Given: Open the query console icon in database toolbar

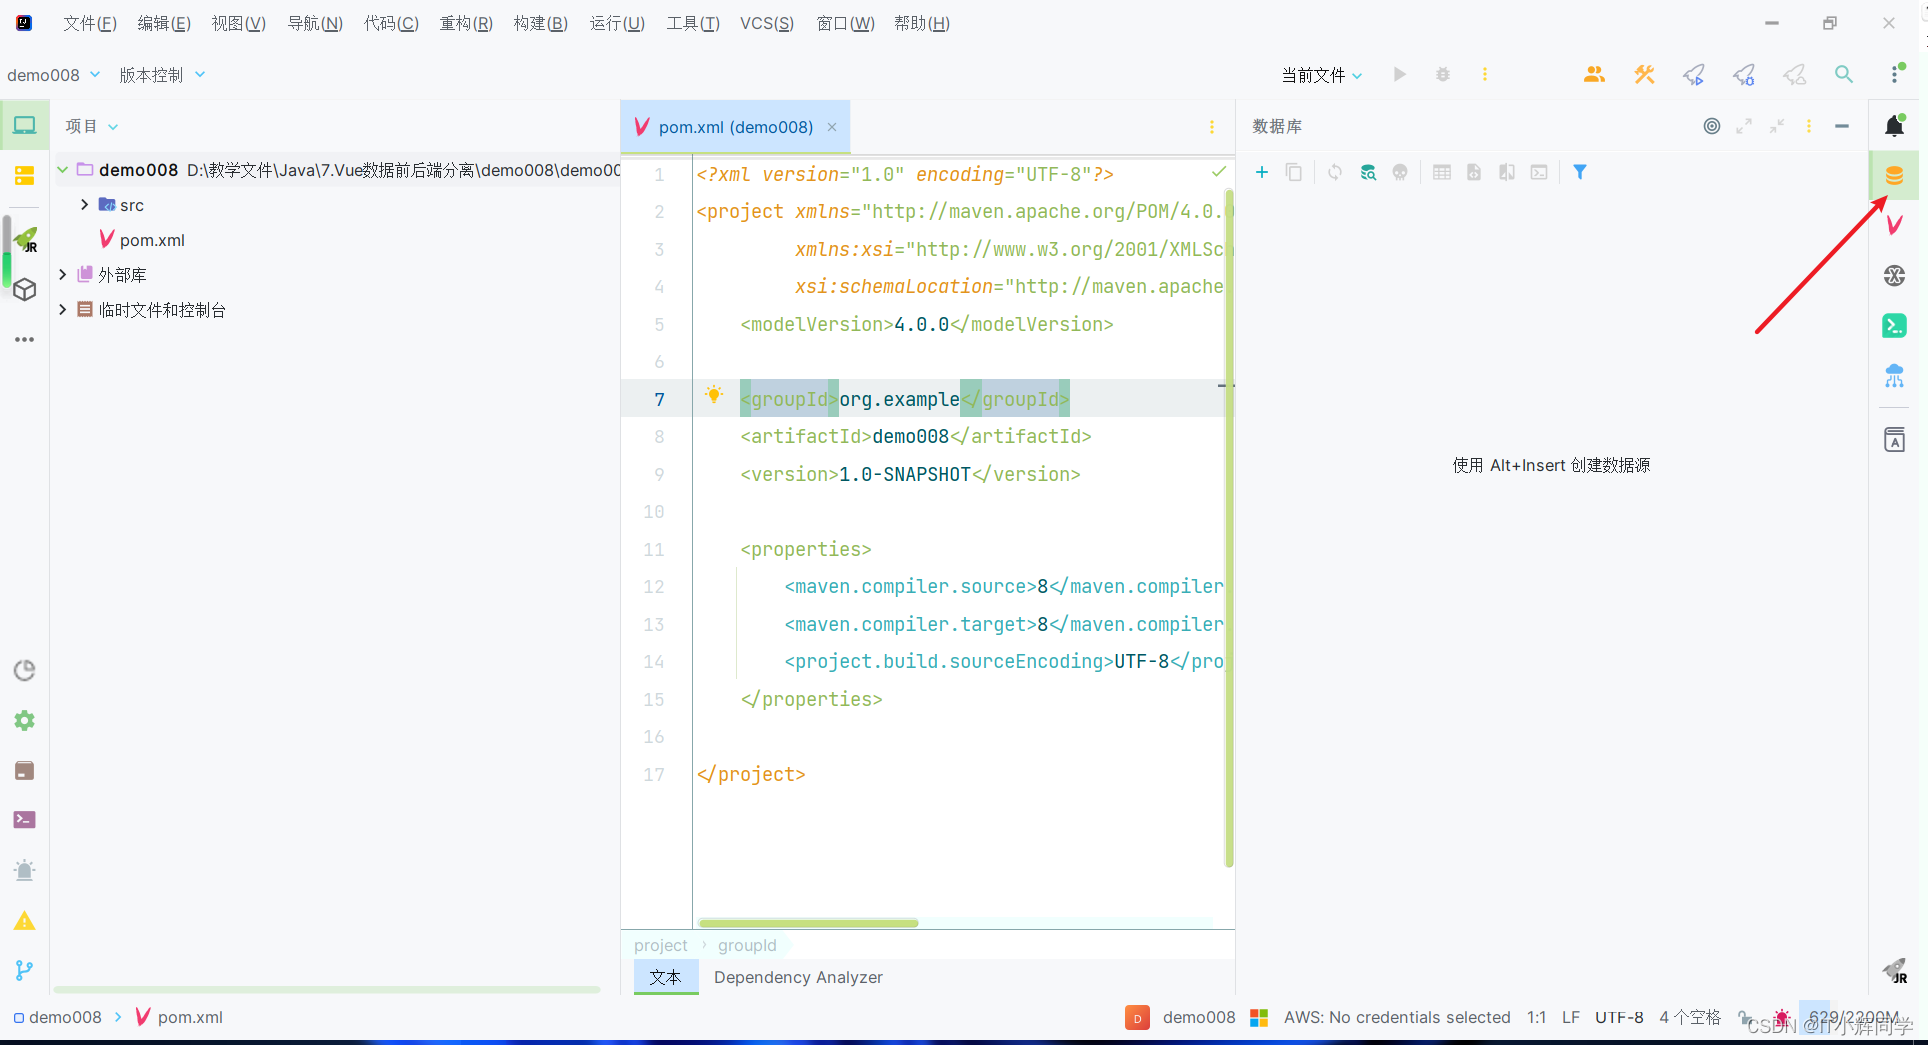Looking at the screenshot, I should (x=1539, y=172).
